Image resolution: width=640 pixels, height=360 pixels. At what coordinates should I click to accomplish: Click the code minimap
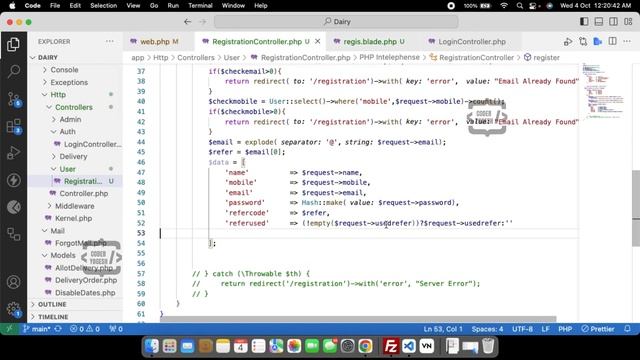pyautogui.click(x=605, y=91)
